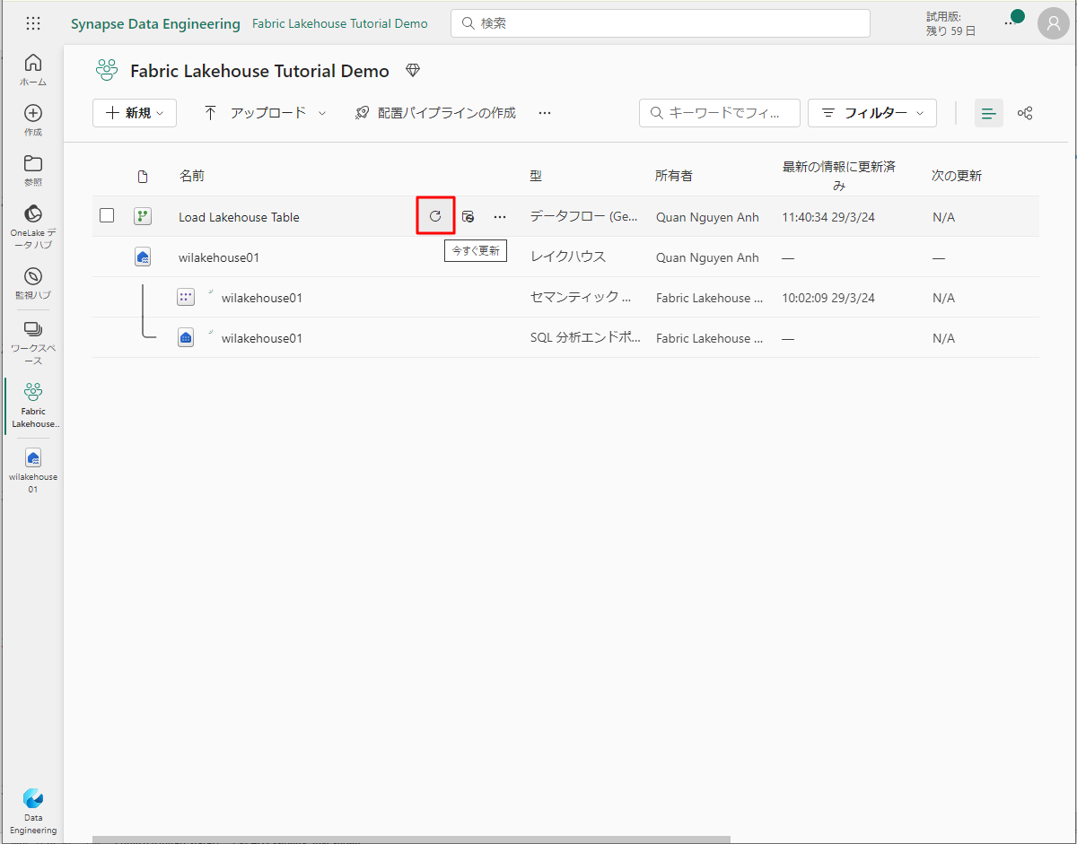Click Fabric Lakehouse Tutorial Demo breadcrumb link
The height and width of the screenshot is (844, 1077).
click(339, 23)
